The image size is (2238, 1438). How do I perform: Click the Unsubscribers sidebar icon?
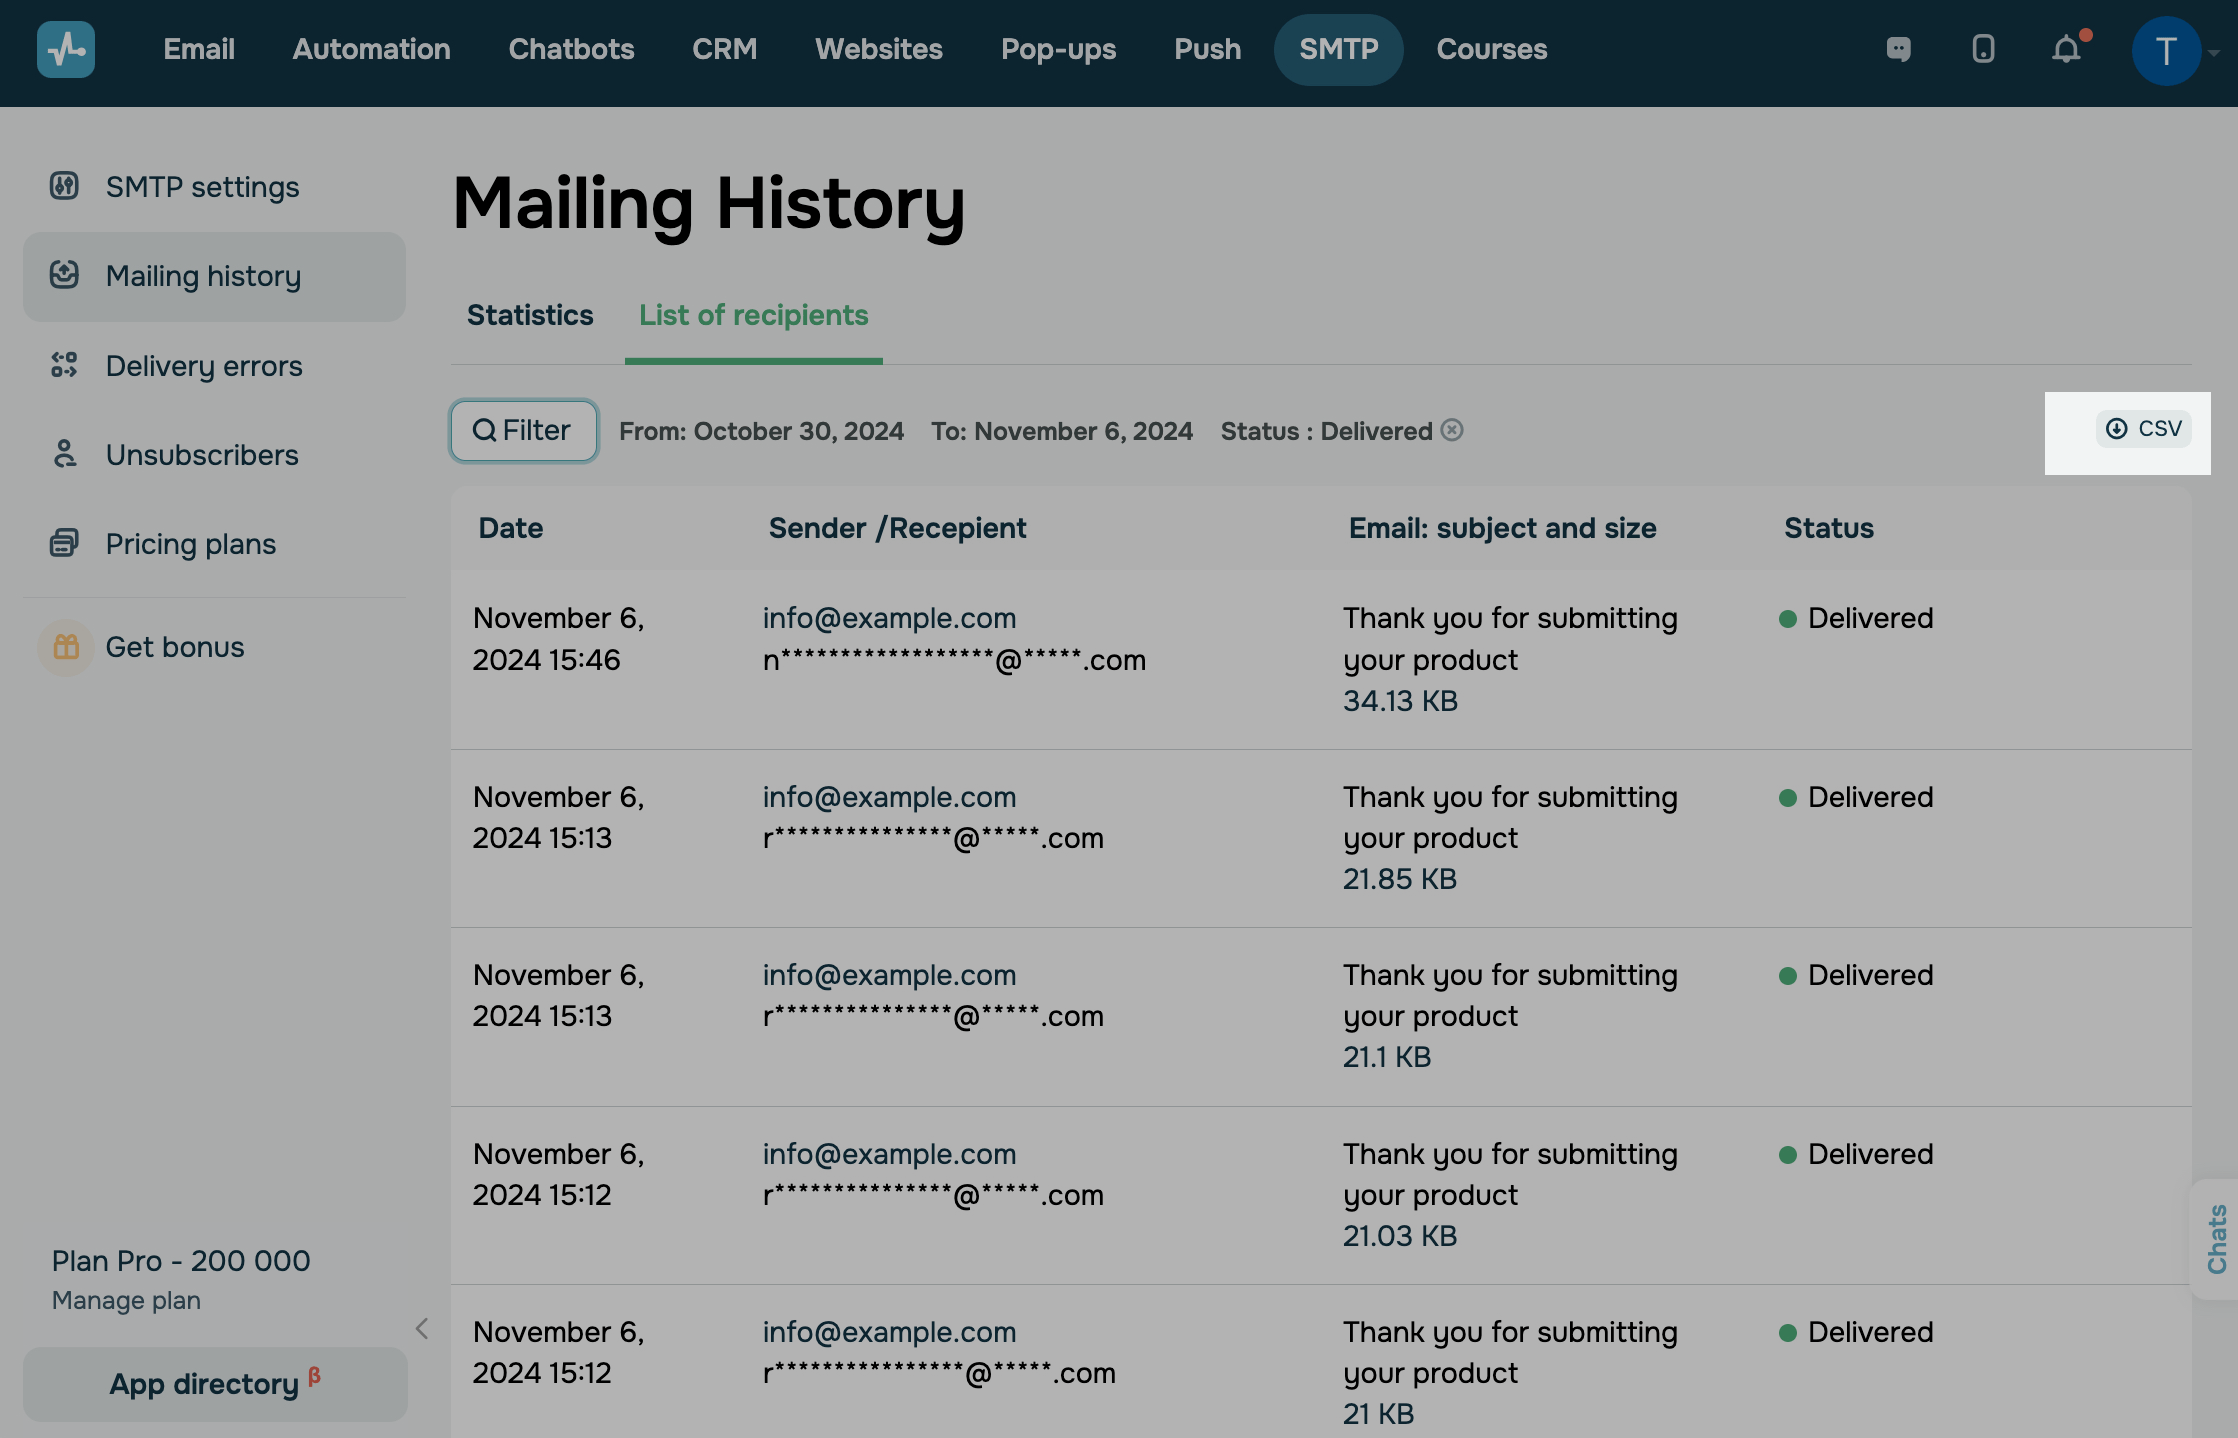(64, 454)
